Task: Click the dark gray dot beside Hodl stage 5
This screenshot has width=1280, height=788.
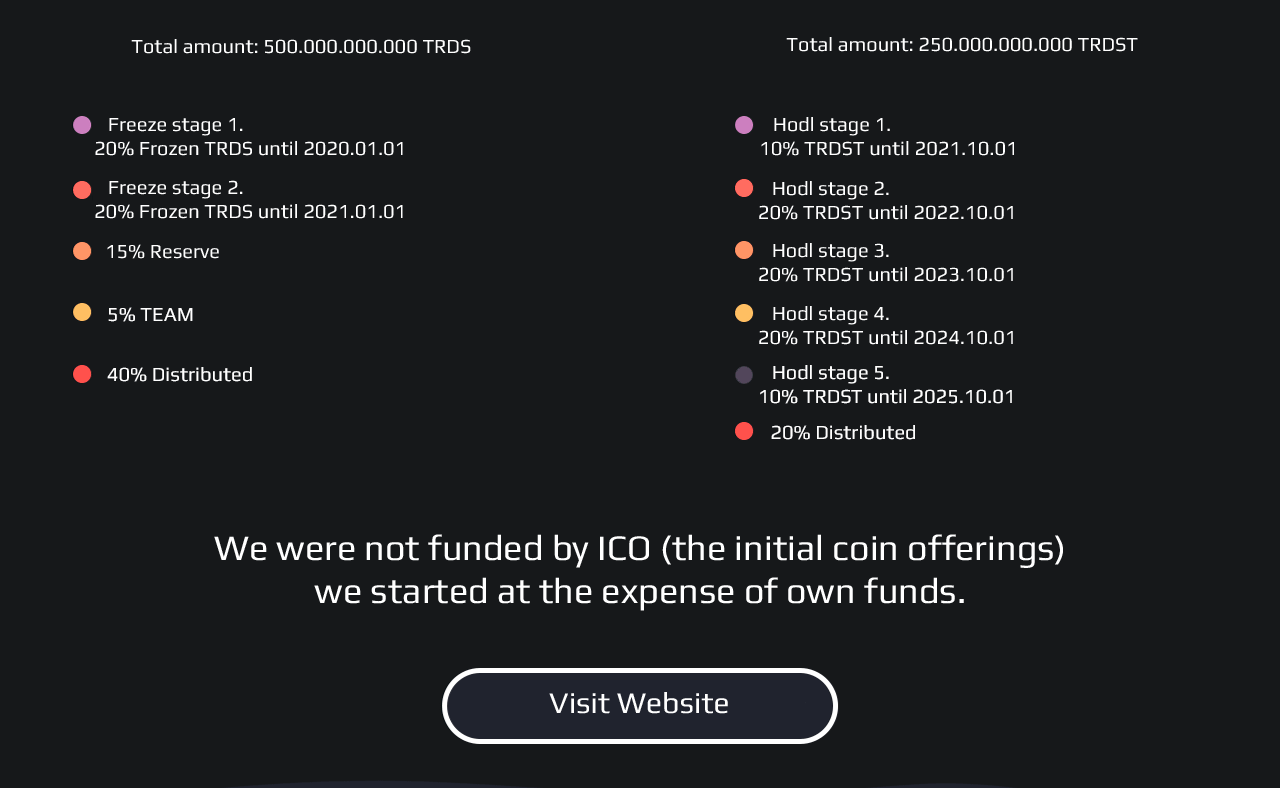Action: click(x=744, y=375)
